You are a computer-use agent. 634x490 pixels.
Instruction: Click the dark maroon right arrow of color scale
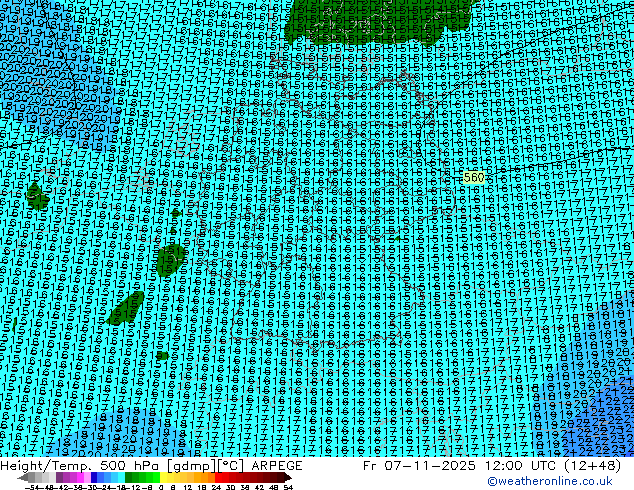[x=287, y=478]
